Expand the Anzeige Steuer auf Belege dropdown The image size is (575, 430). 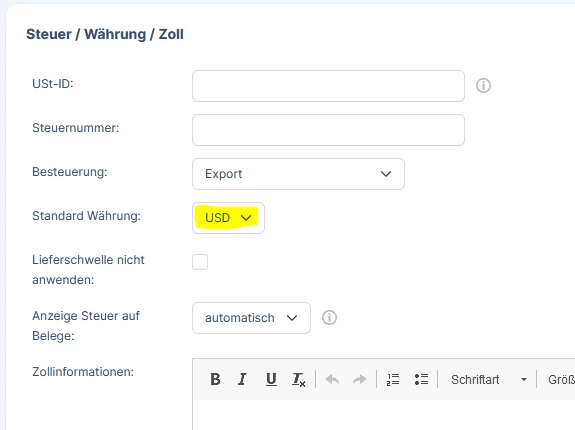[251, 318]
